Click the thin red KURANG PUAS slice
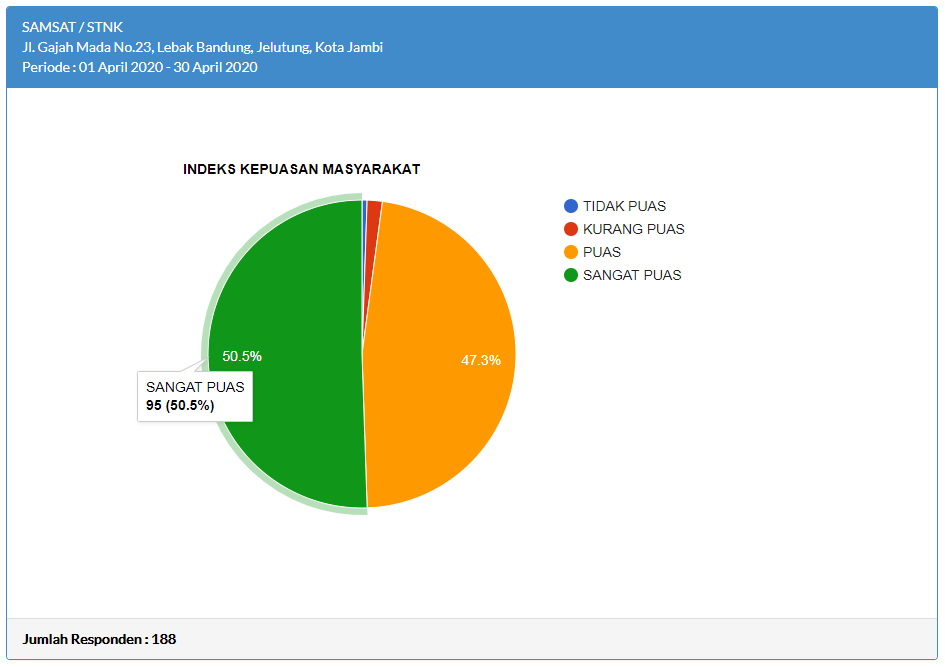The height and width of the screenshot is (667, 945). pyautogui.click(x=372, y=215)
